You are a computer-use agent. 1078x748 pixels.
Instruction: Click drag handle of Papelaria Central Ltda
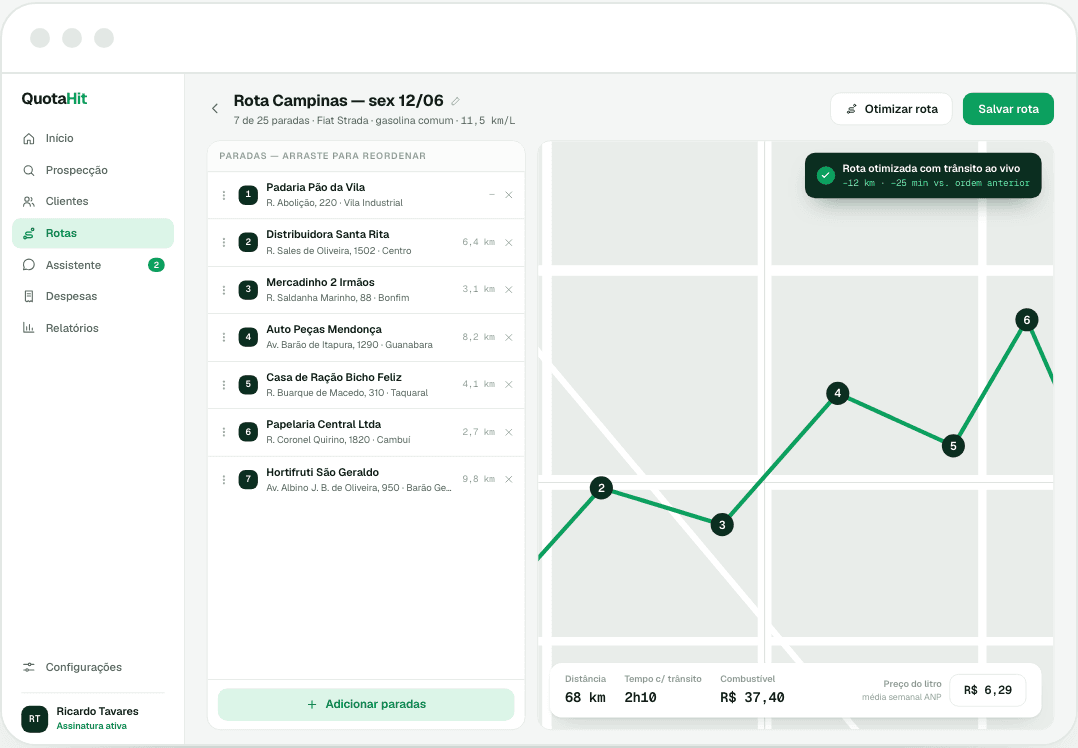tap(223, 432)
